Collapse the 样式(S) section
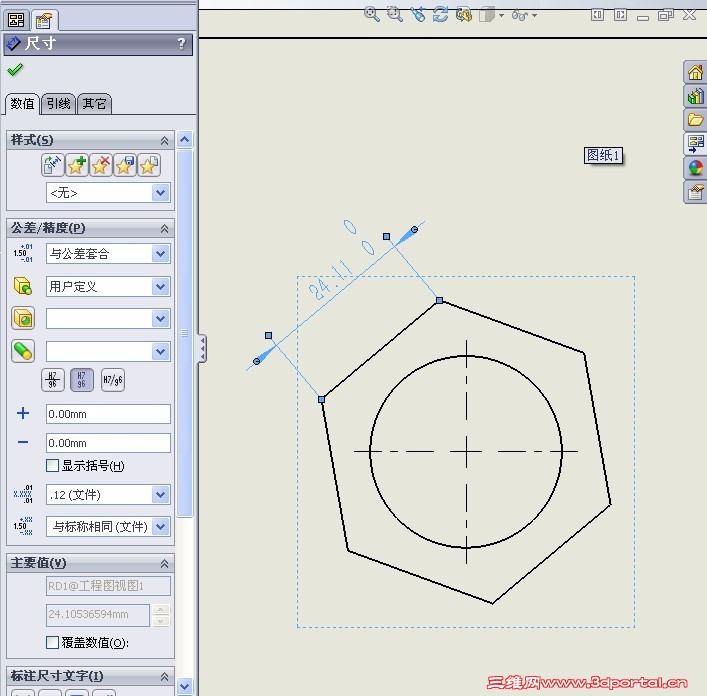707x696 pixels. [x=165, y=141]
